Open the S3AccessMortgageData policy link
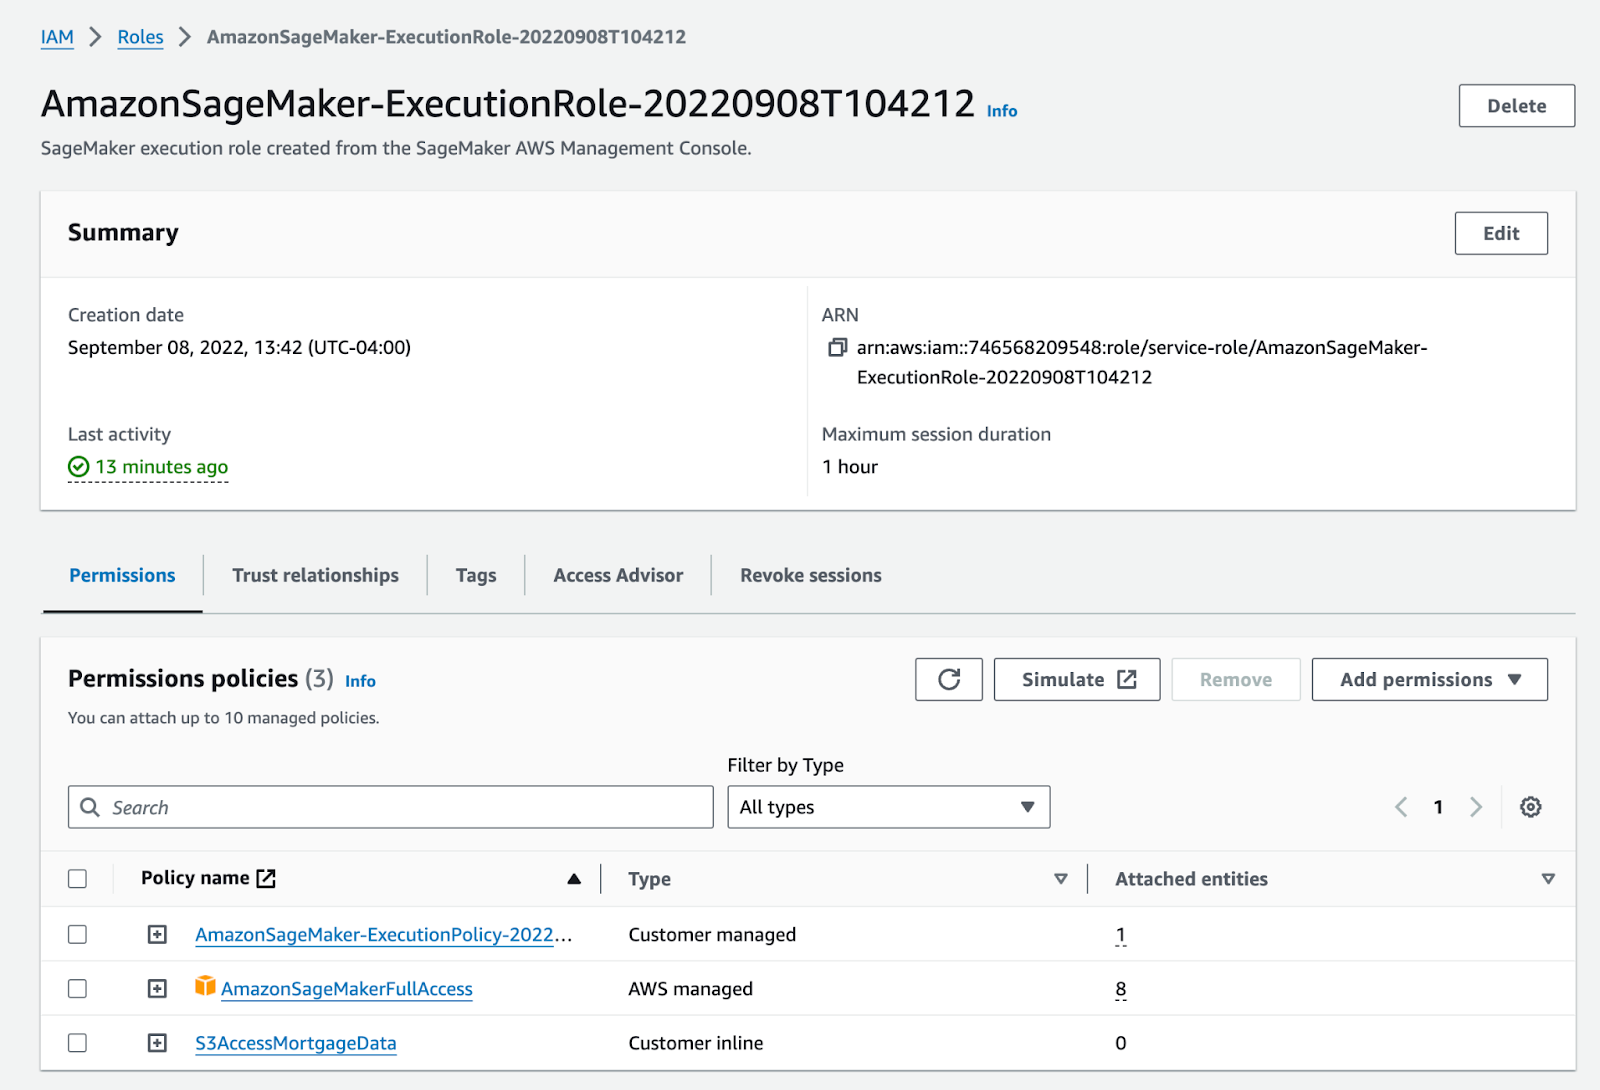The image size is (1600, 1090). click(296, 1043)
